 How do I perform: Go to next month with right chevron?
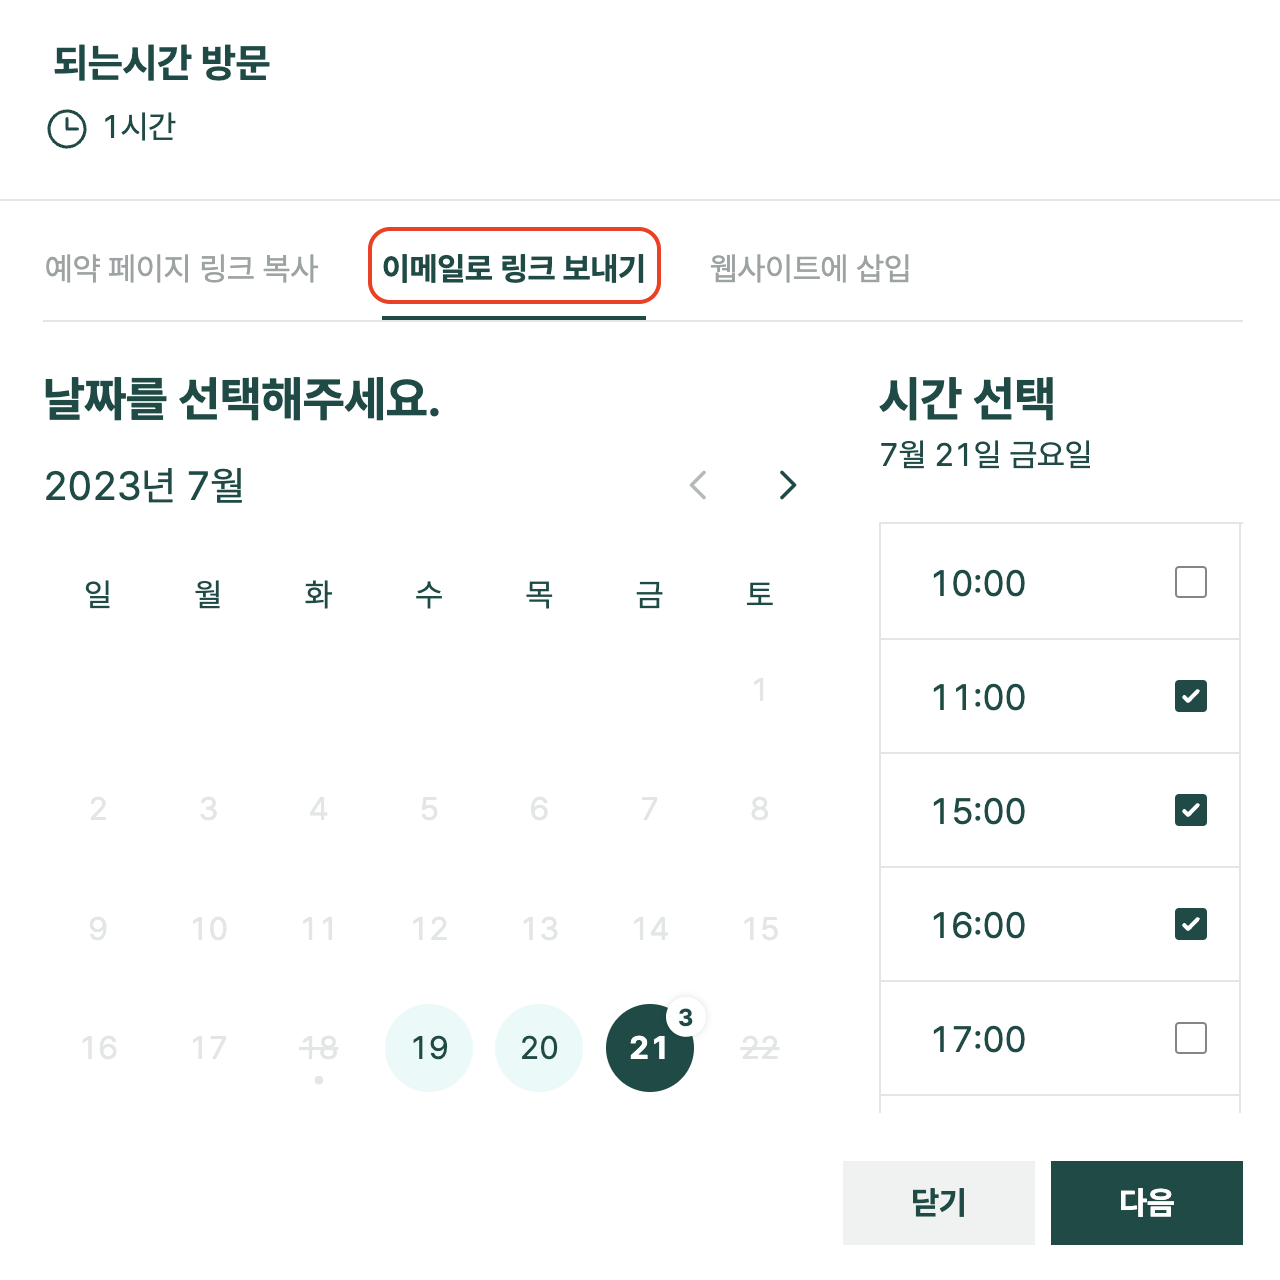pos(788,485)
